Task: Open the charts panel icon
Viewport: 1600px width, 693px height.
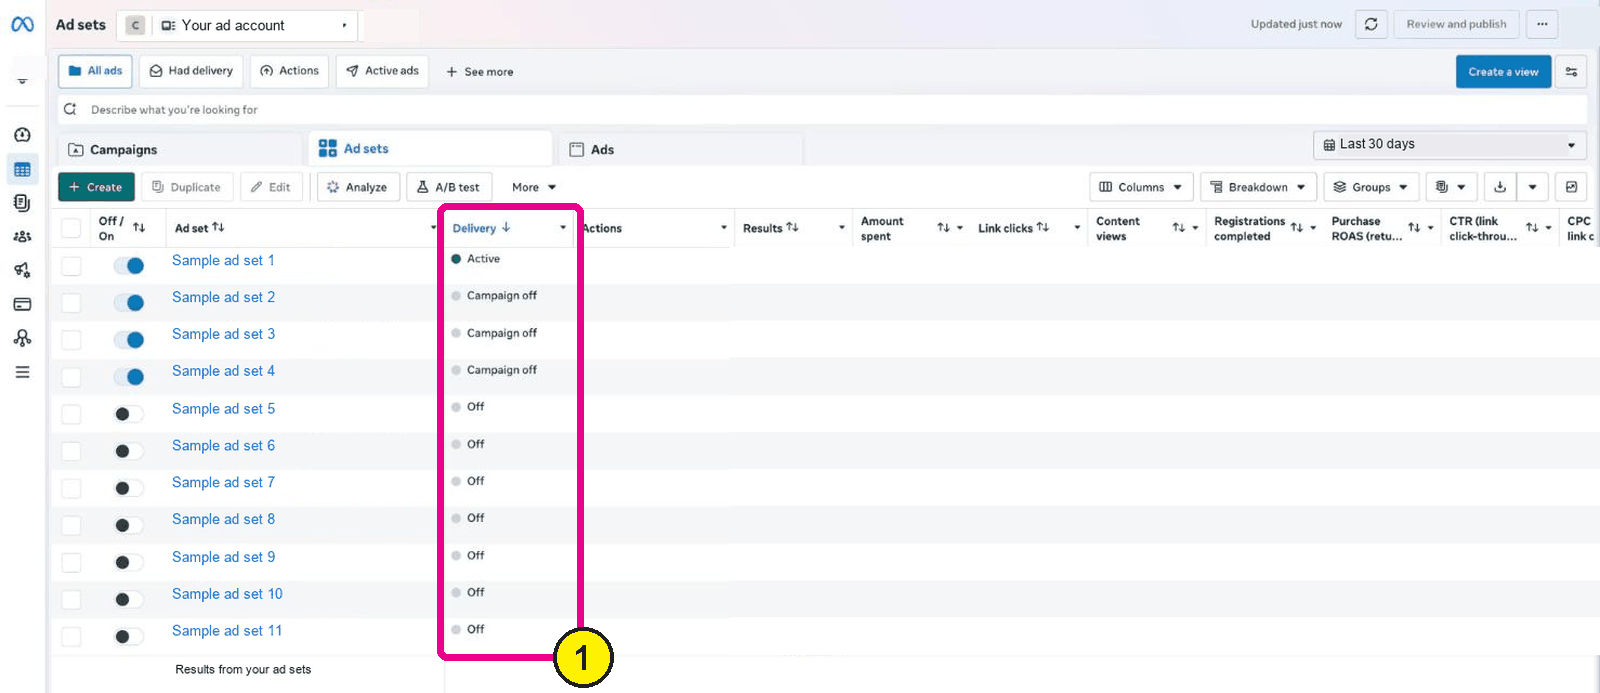Action: (1571, 187)
